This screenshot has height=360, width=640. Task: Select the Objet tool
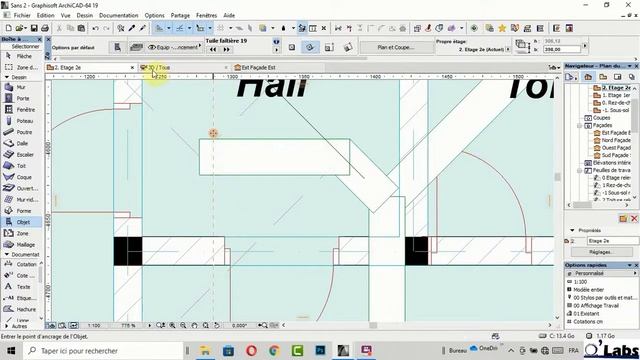tap(21, 222)
